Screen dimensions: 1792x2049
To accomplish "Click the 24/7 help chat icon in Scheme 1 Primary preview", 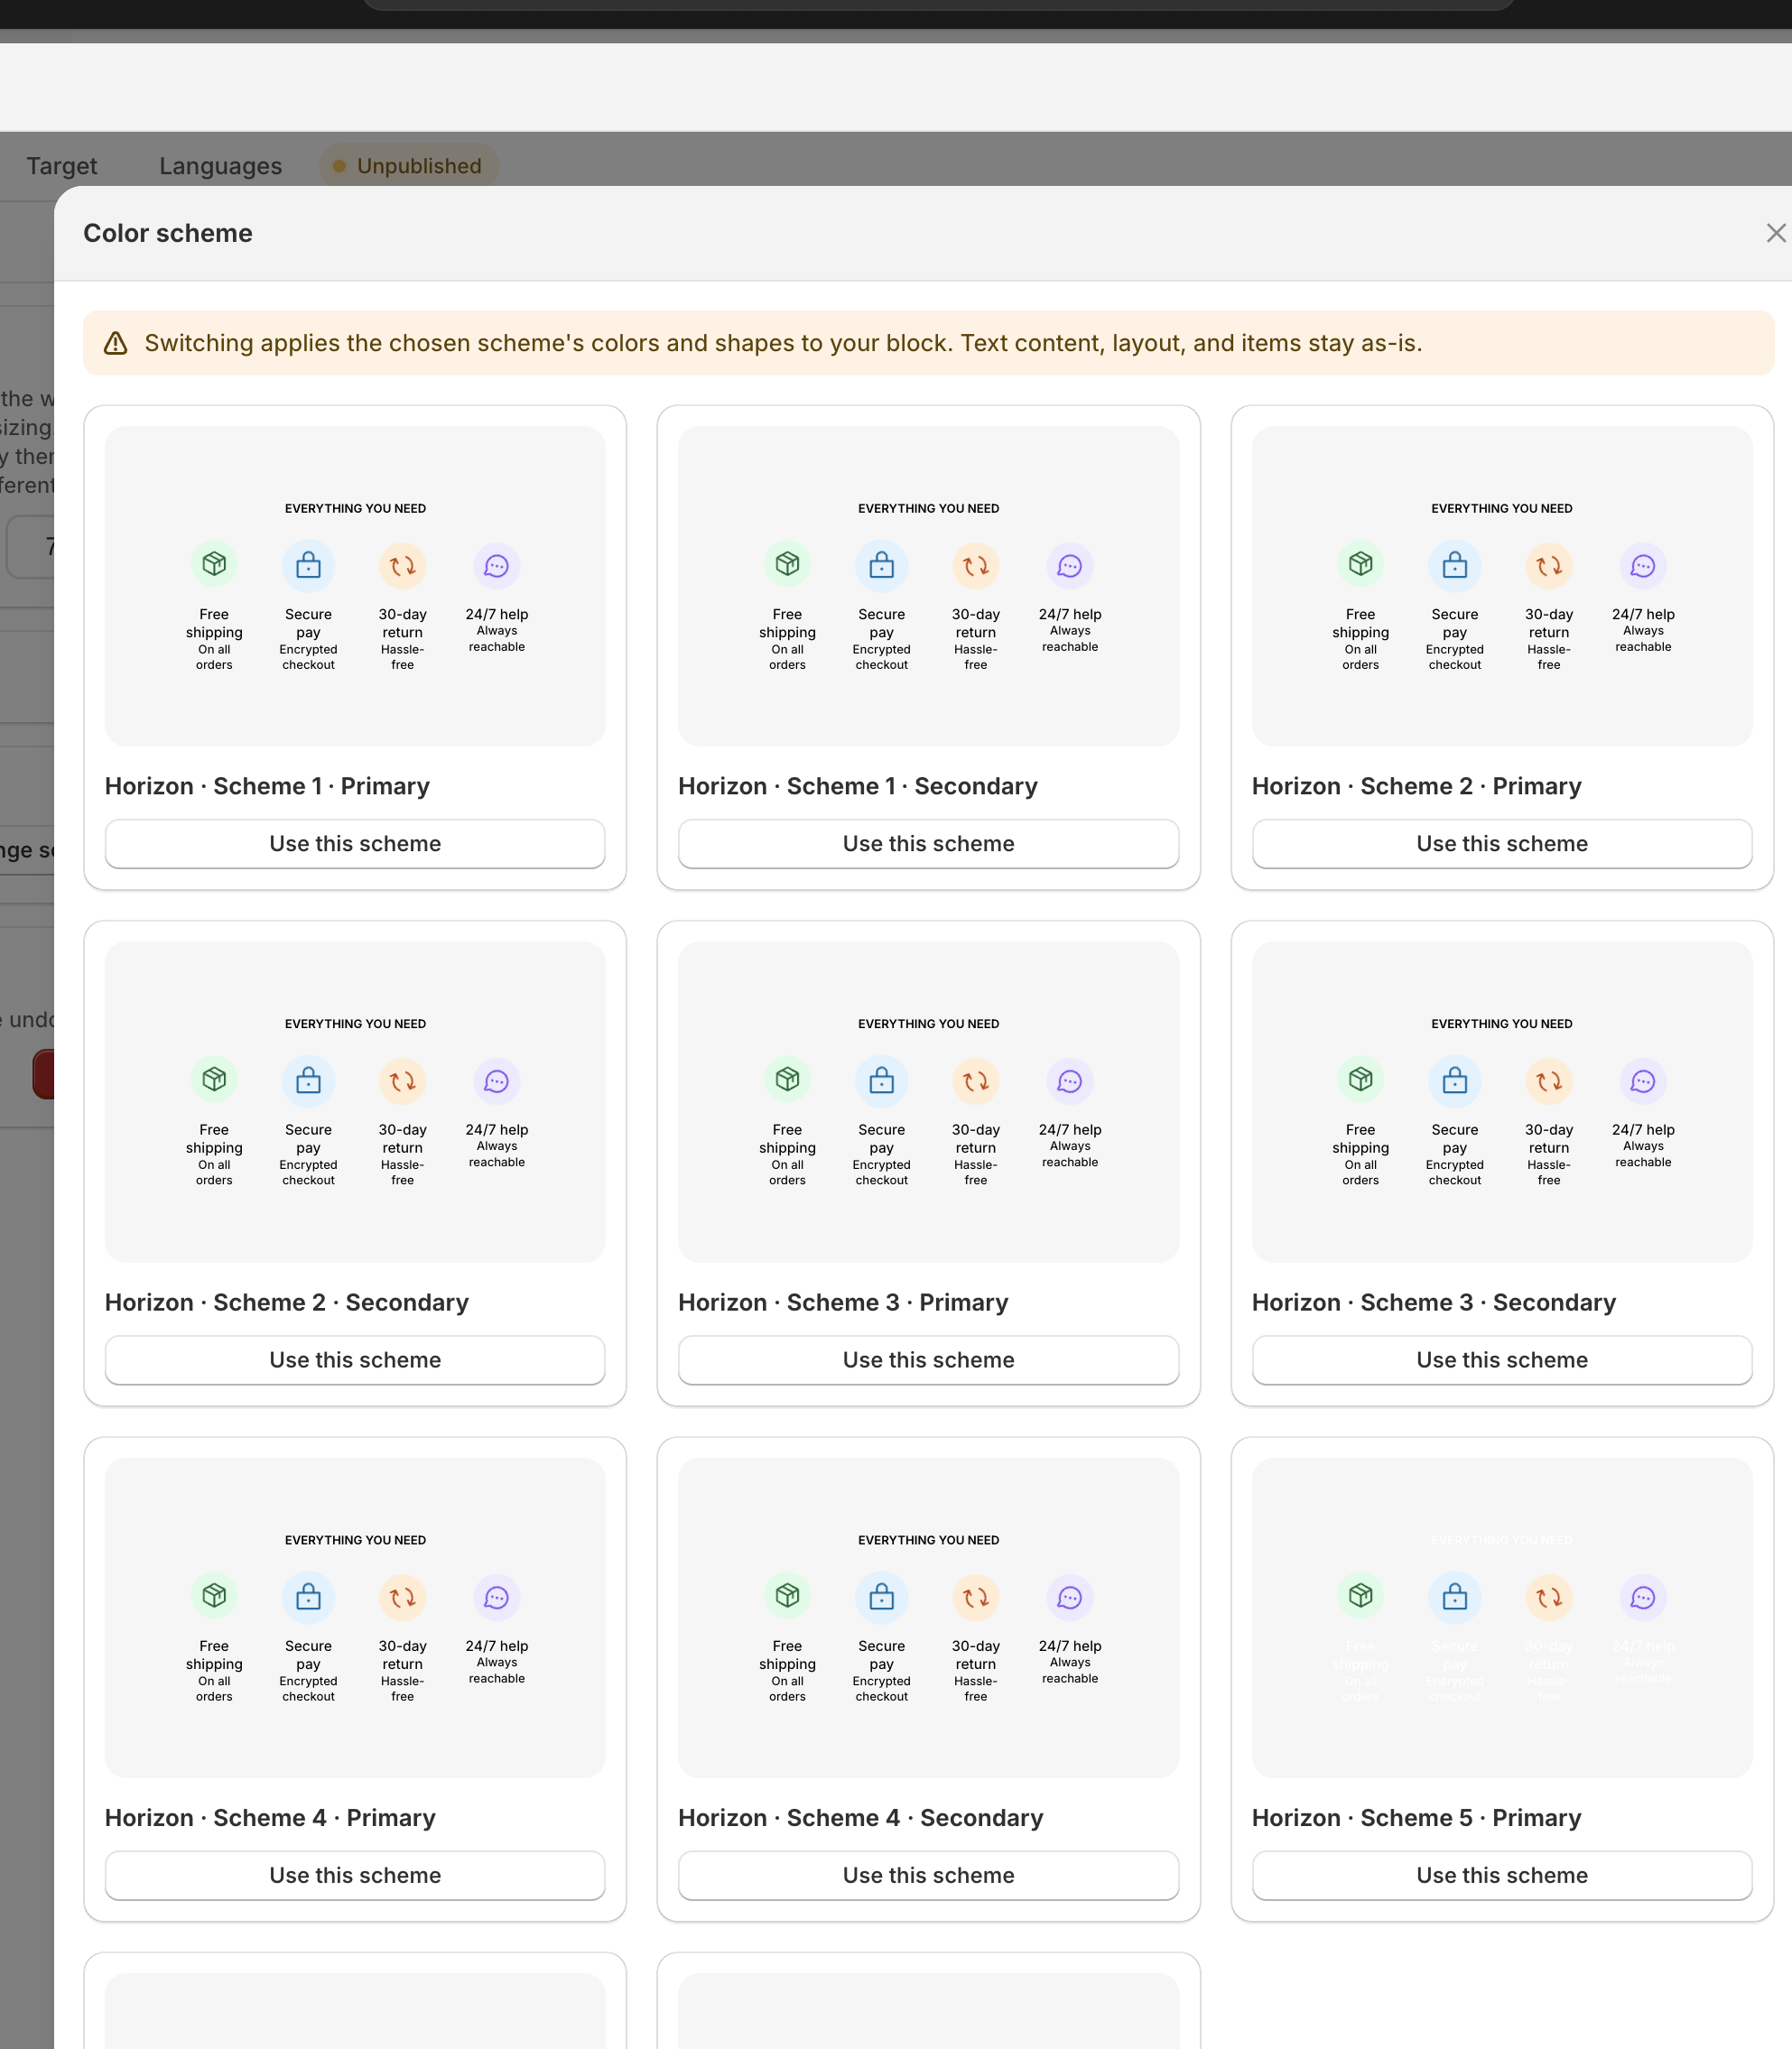I will [x=496, y=566].
